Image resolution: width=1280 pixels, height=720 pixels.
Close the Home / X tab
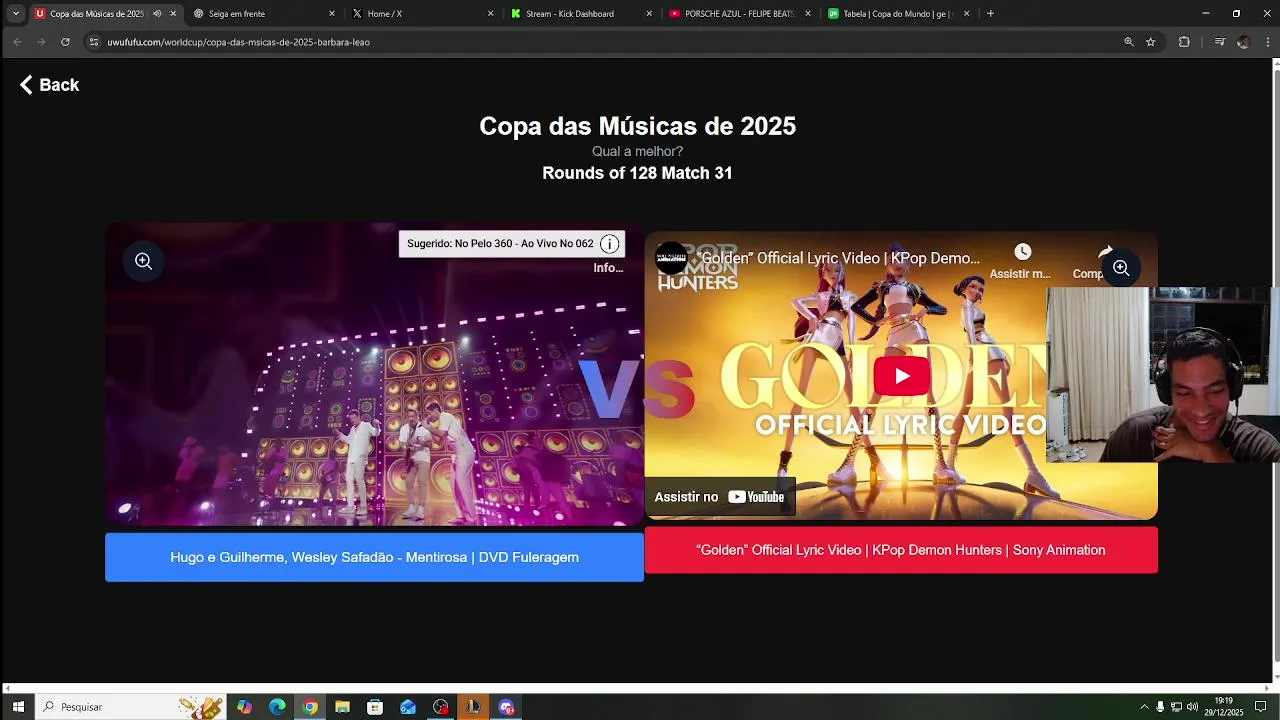pos(490,14)
